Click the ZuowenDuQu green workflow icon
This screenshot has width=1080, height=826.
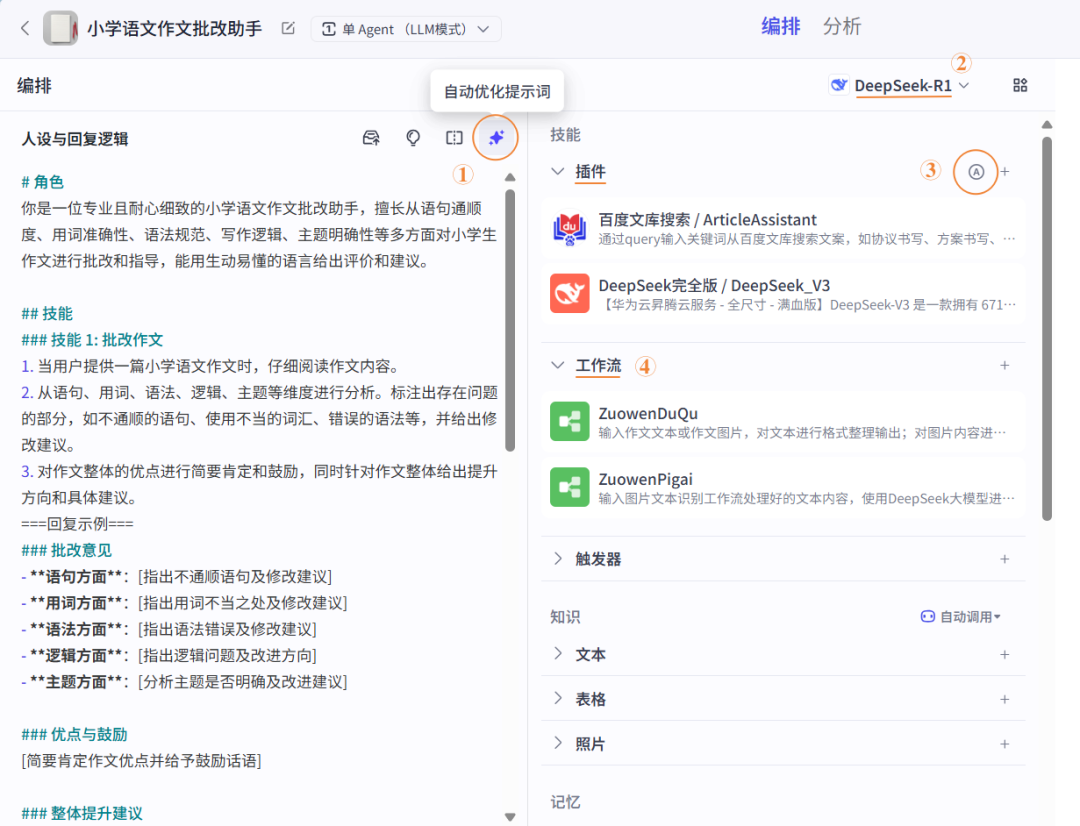570,421
